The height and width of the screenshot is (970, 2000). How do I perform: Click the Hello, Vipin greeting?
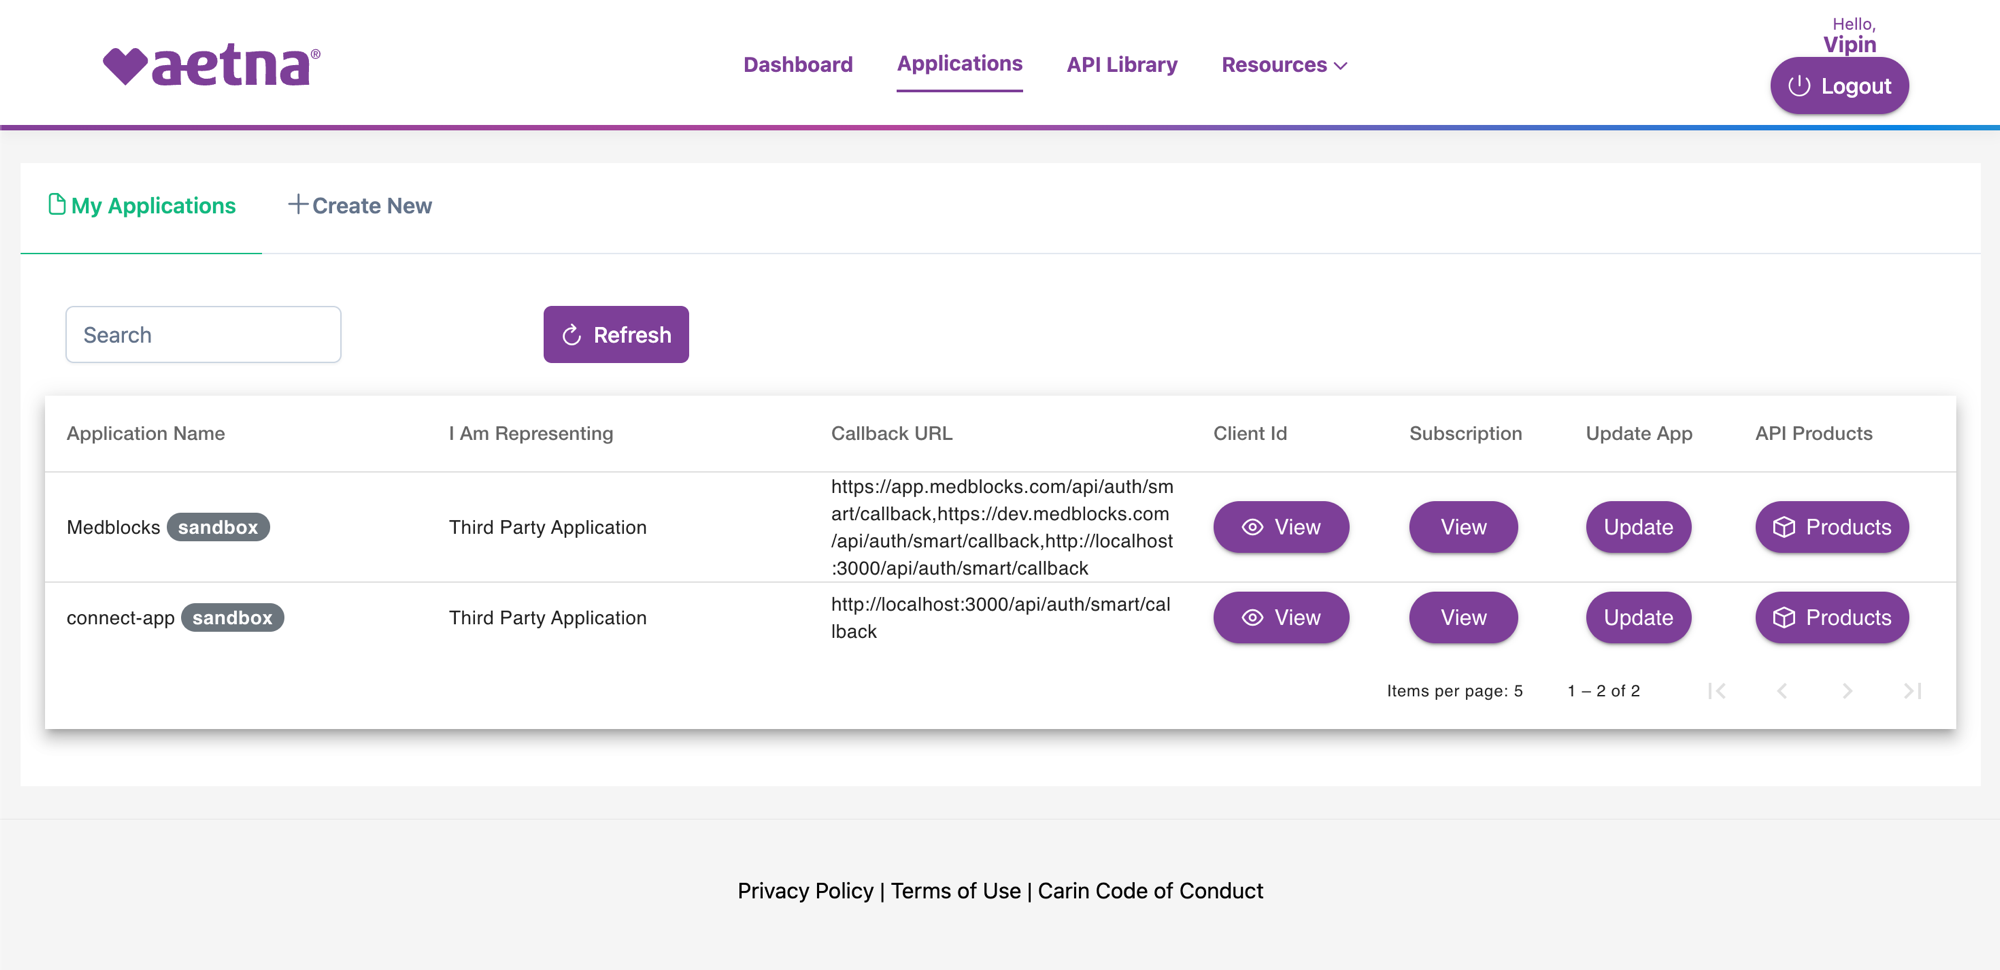tap(1851, 35)
